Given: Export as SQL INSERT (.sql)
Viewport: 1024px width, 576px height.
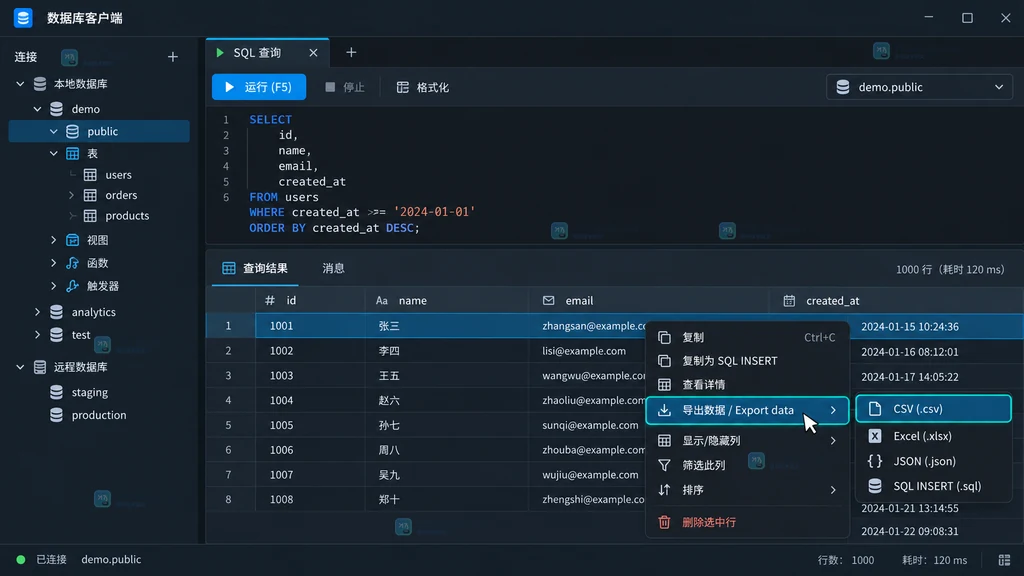Looking at the screenshot, I should pyautogui.click(x=933, y=486).
